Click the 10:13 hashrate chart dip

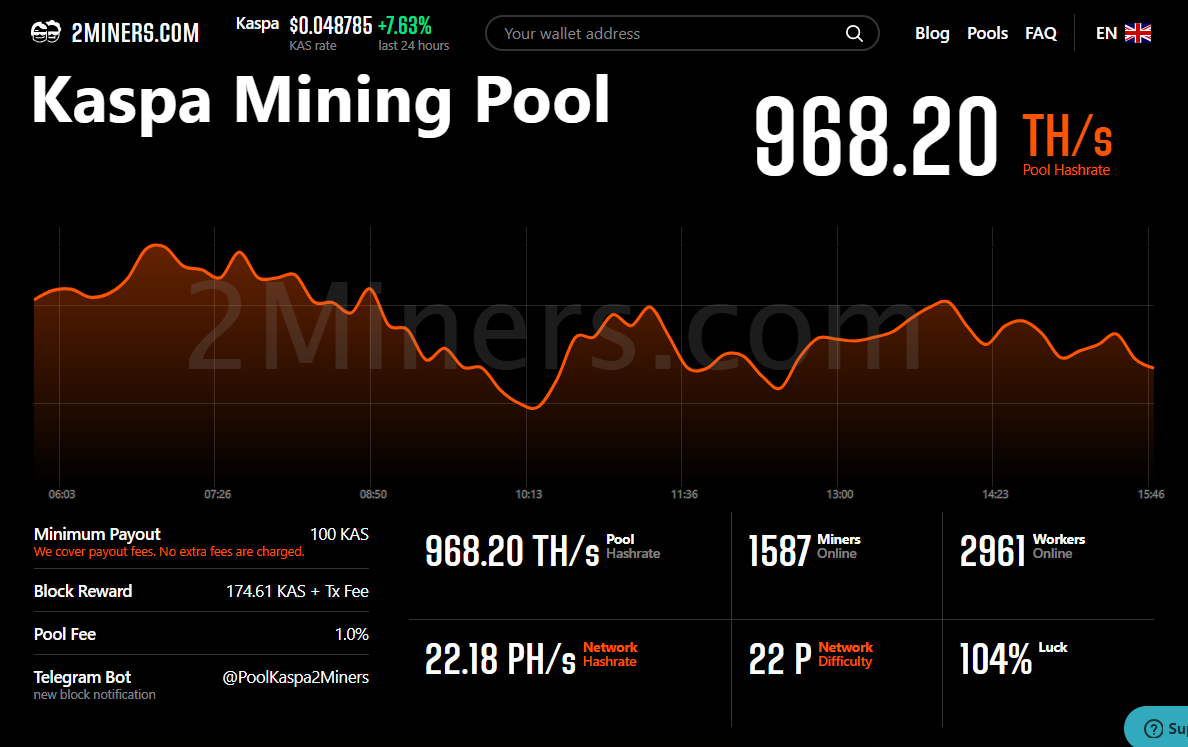pyautogui.click(x=533, y=407)
